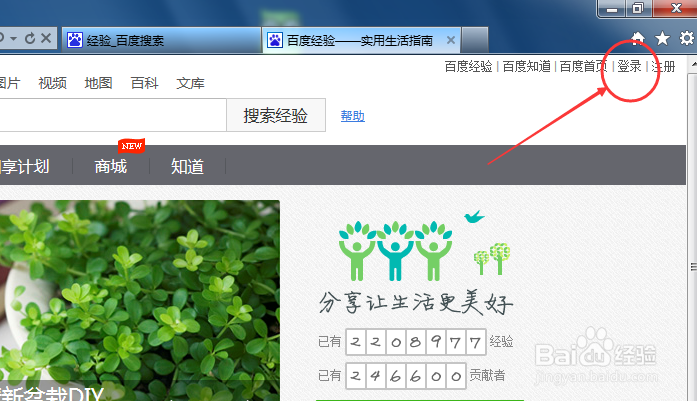Viewport: 697px width, 401px height.
Task: Click the green people sharing logo
Action: [396, 251]
